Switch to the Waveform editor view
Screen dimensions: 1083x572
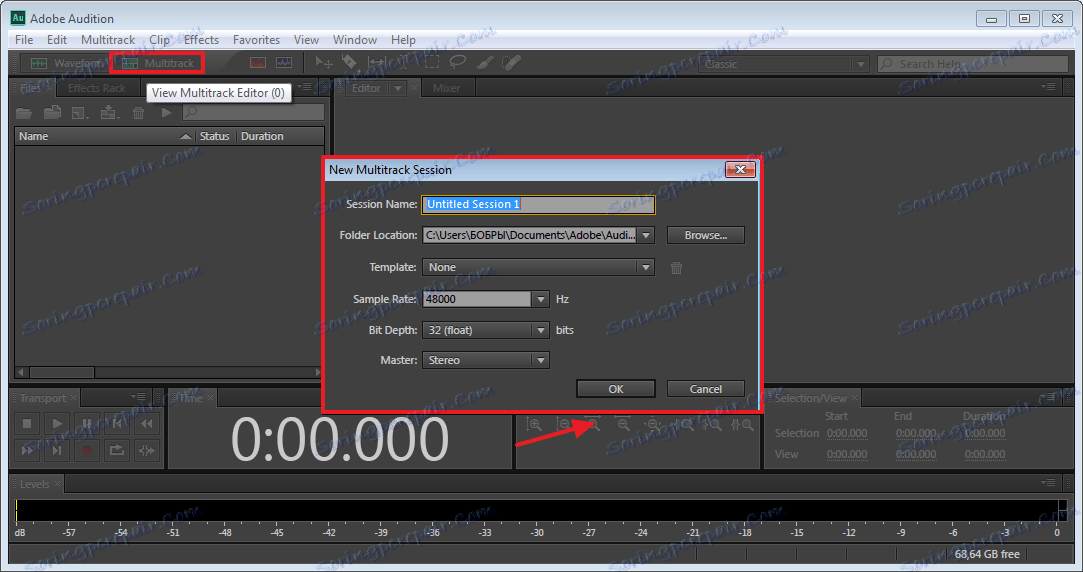pos(66,64)
